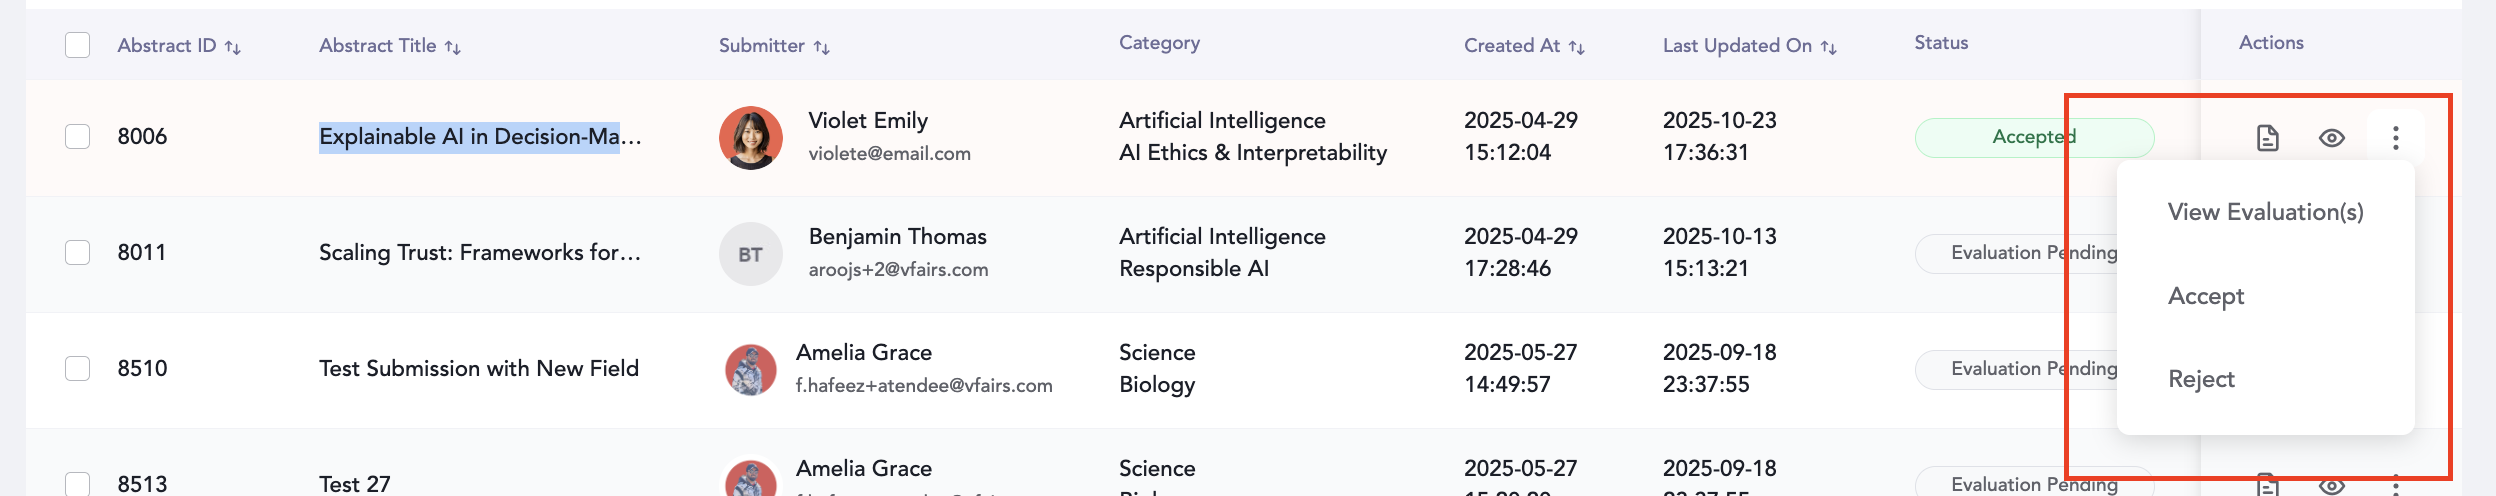The width and height of the screenshot is (2496, 496).
Task: Sort by Abstract Title column arrows
Action: pyautogui.click(x=453, y=47)
